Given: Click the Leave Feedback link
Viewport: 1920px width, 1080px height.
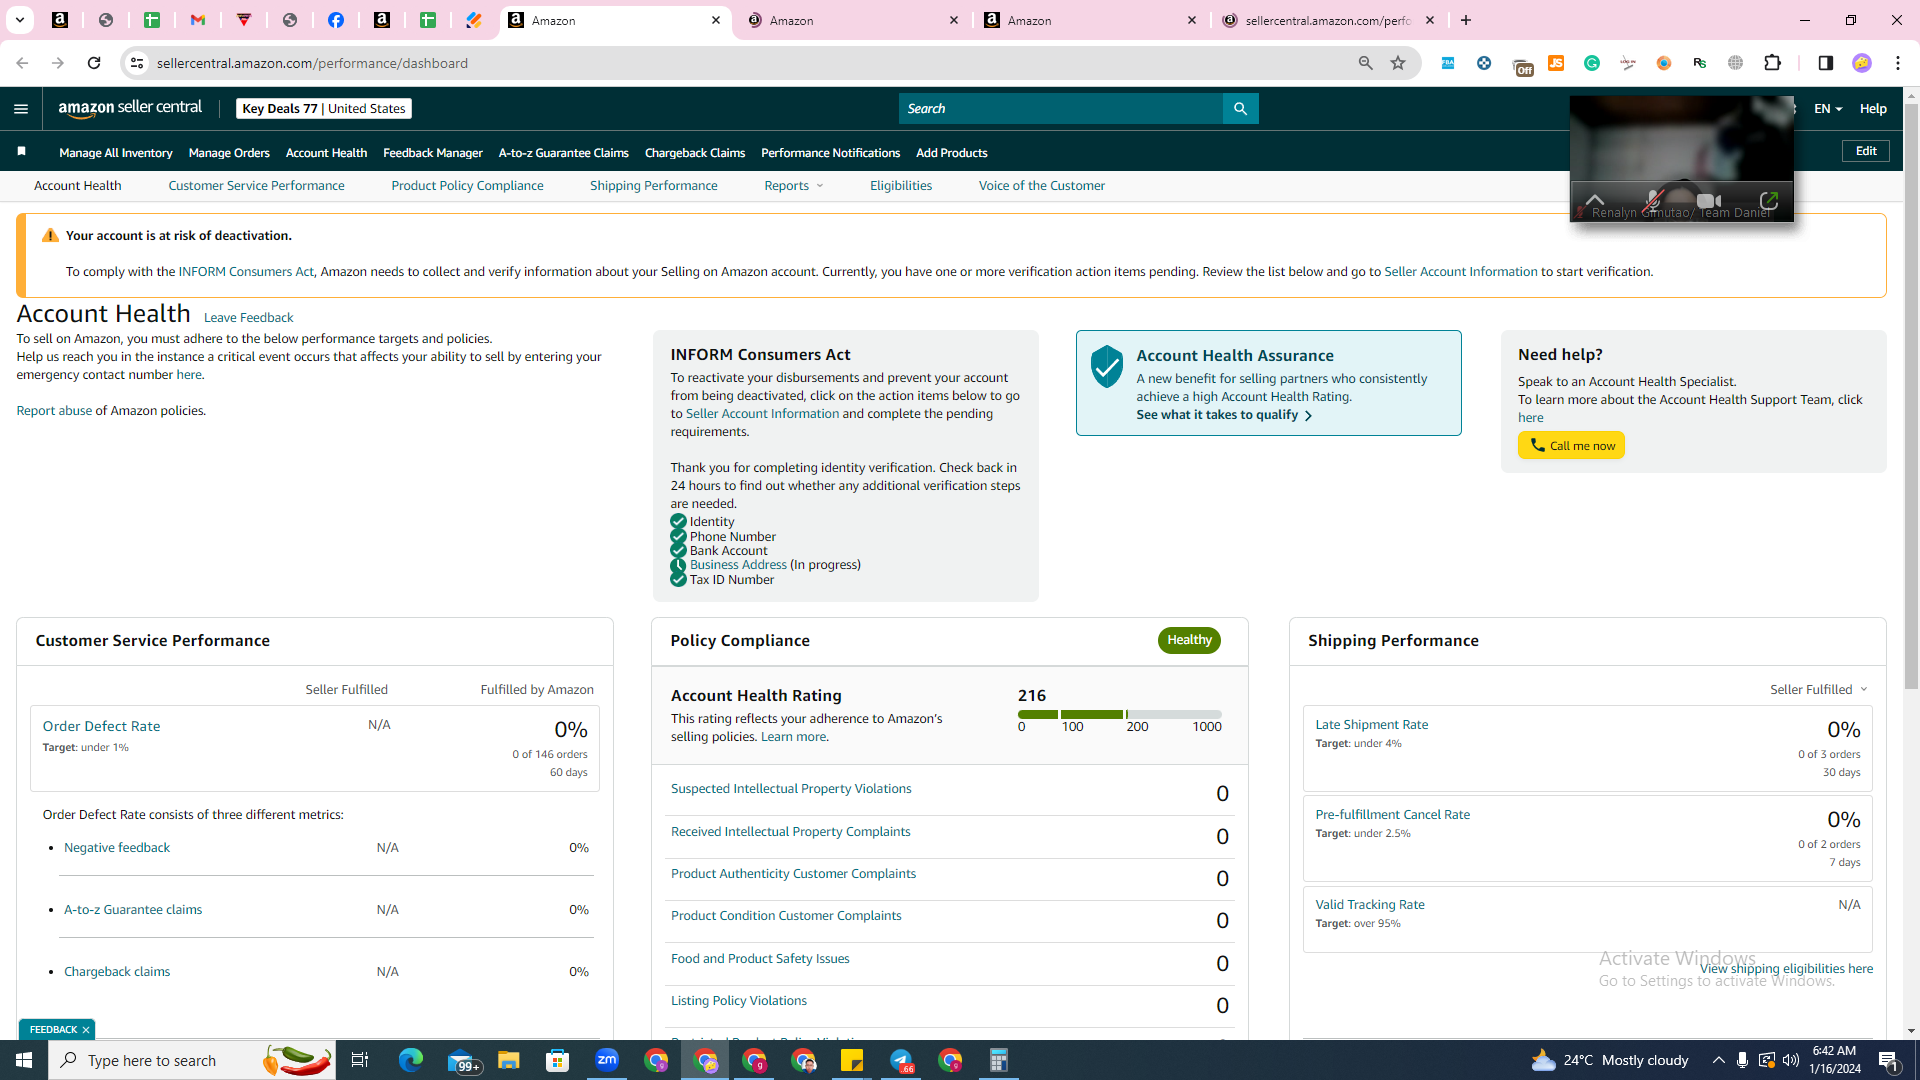Looking at the screenshot, I should (248, 318).
